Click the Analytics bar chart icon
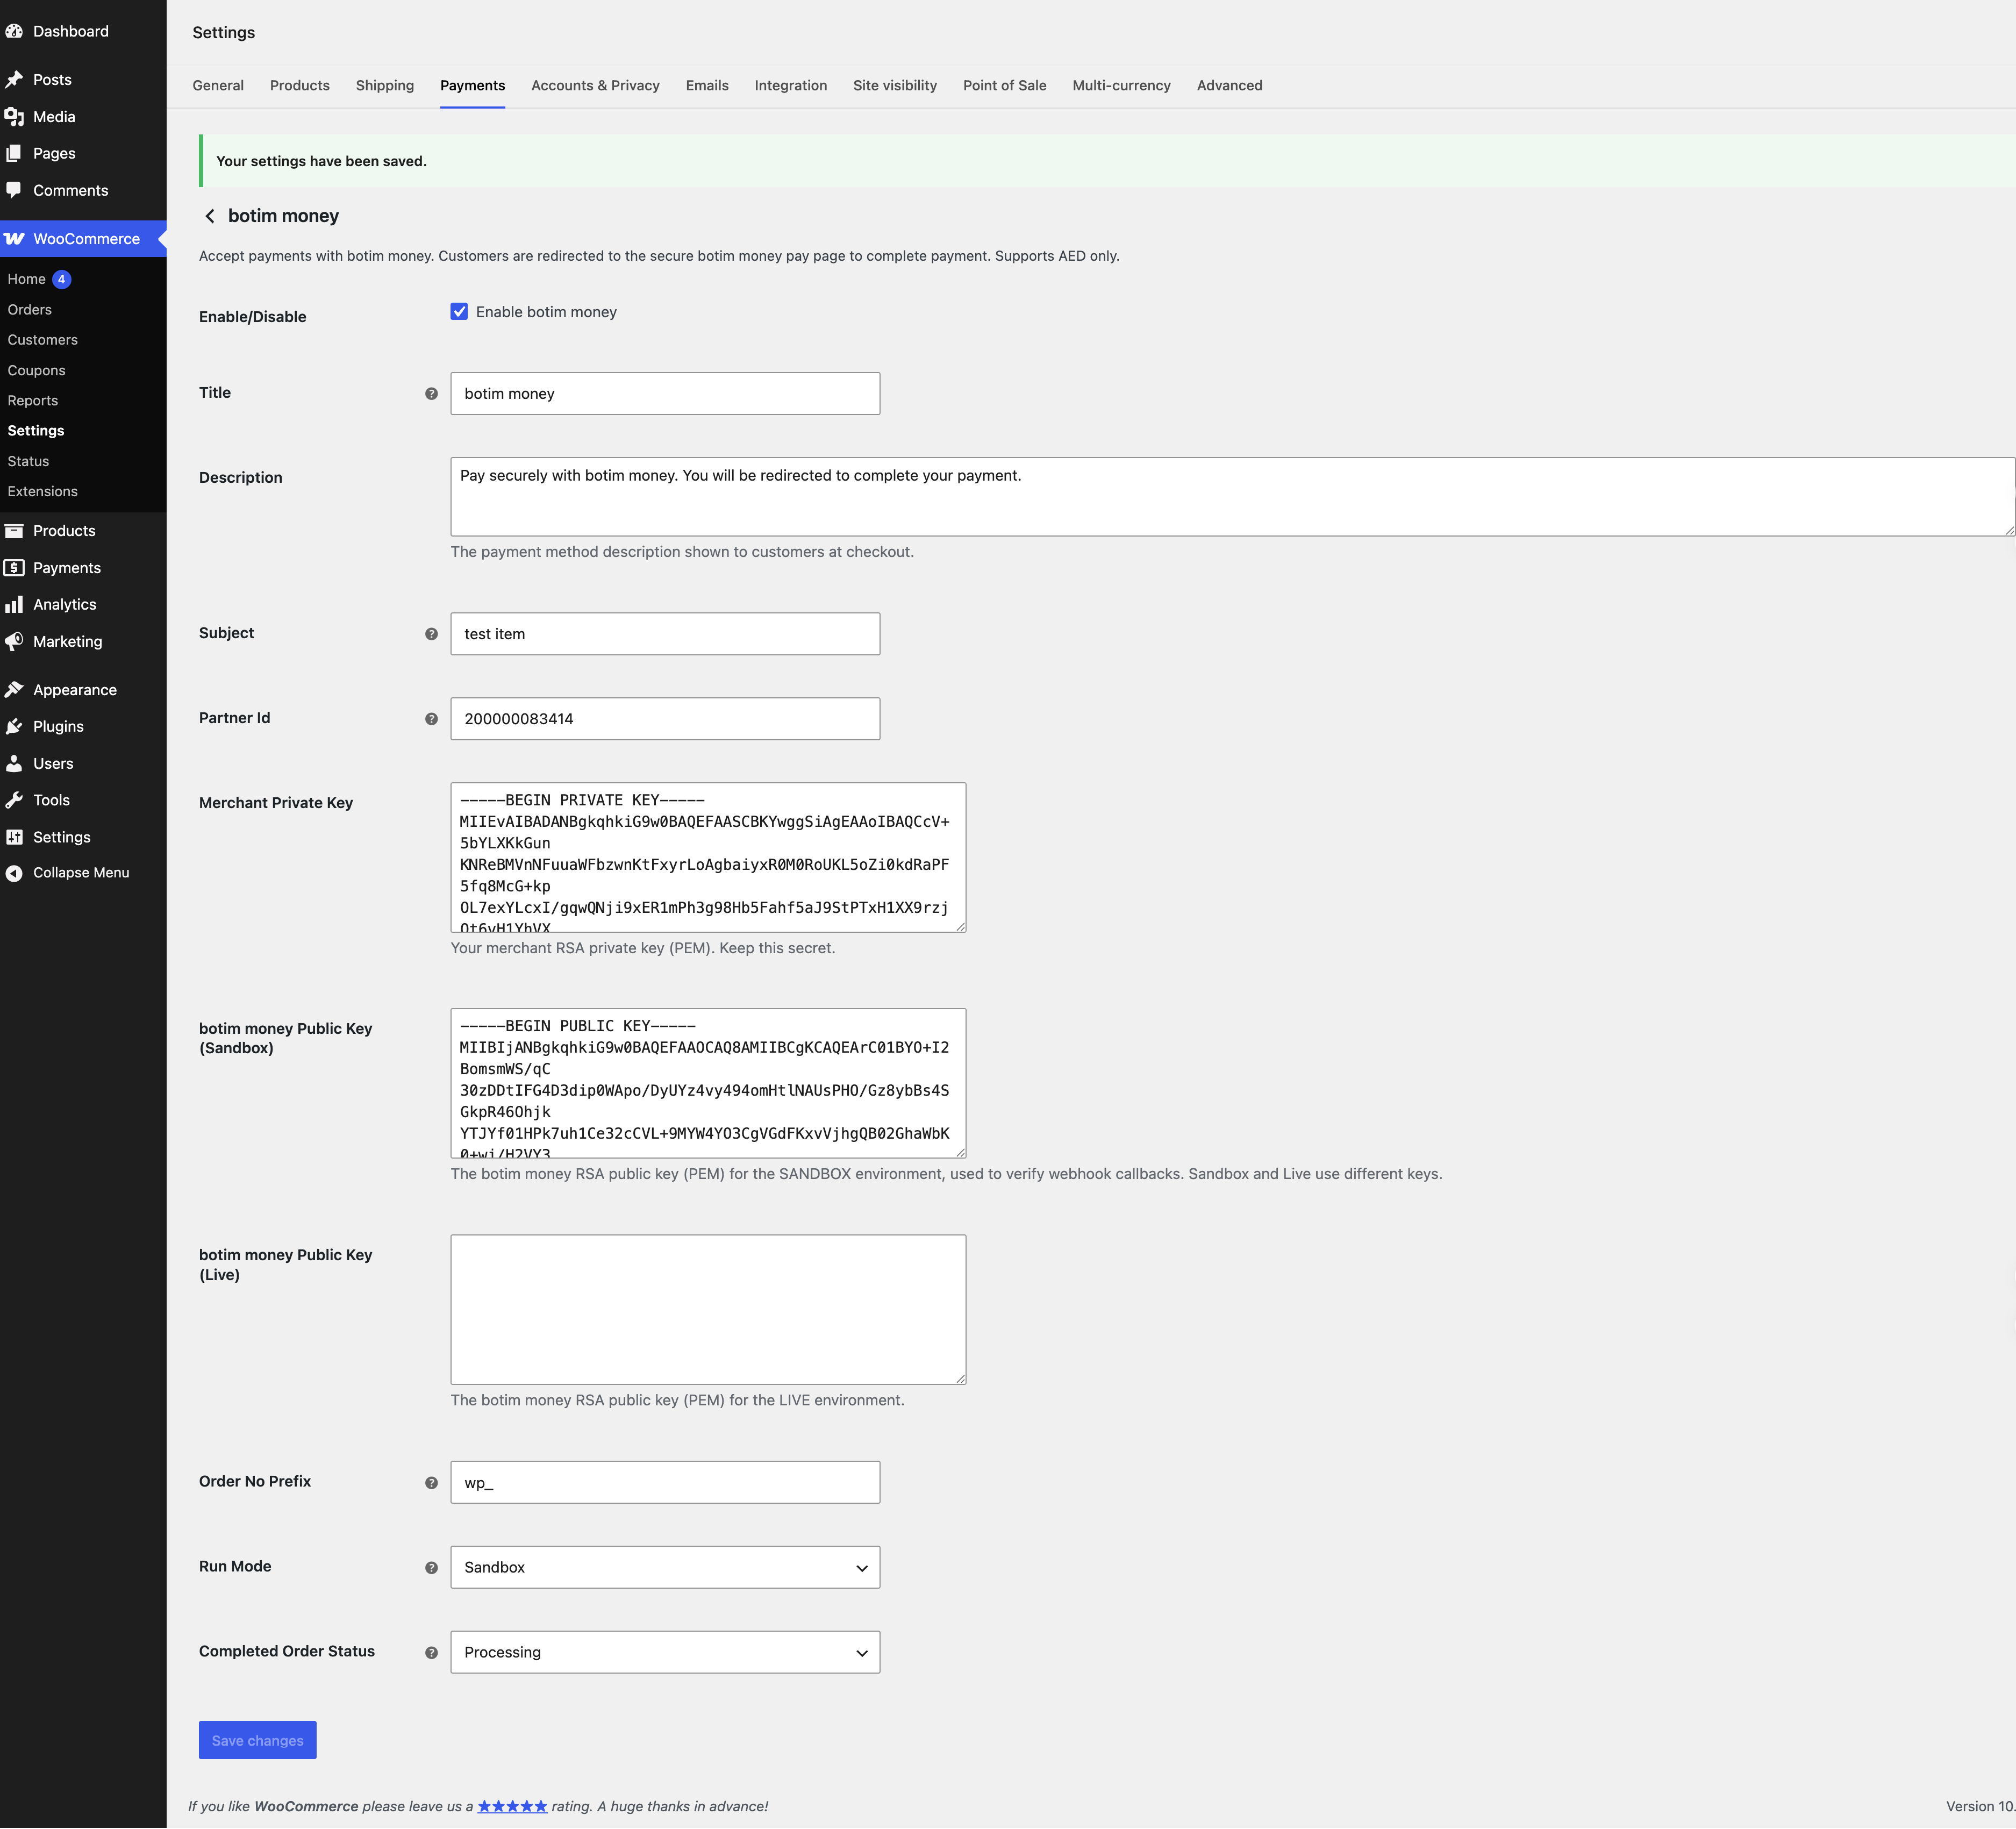This screenshot has width=2016, height=1829. coord(14,604)
